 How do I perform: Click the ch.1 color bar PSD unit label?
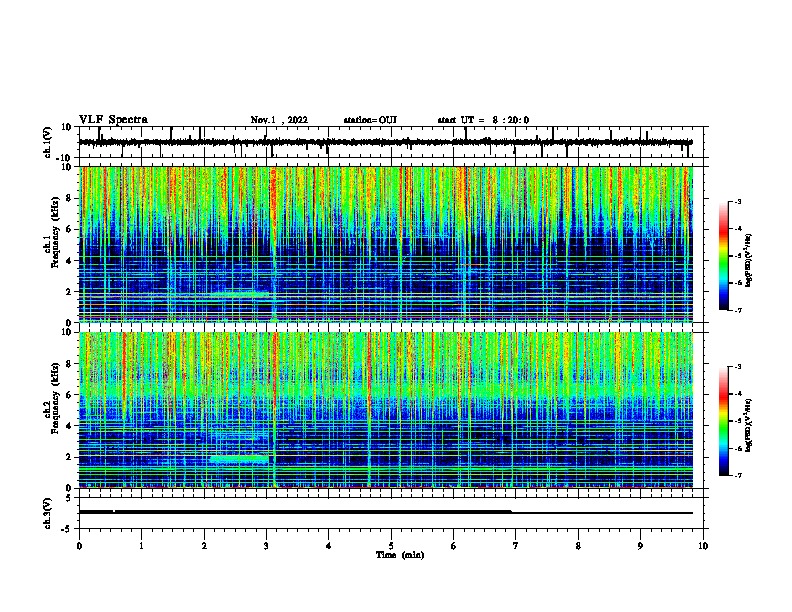[x=749, y=260]
